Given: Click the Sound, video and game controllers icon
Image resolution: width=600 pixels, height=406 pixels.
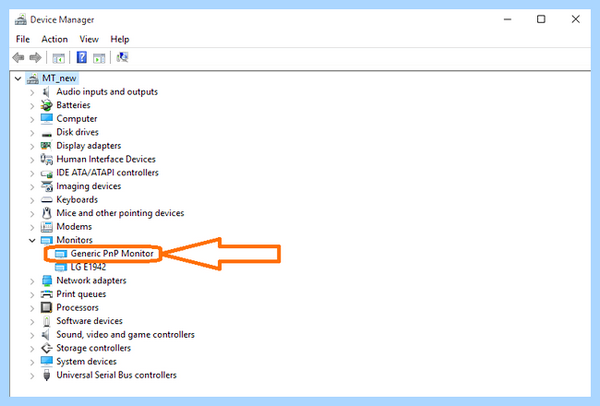Looking at the screenshot, I should (x=46, y=335).
